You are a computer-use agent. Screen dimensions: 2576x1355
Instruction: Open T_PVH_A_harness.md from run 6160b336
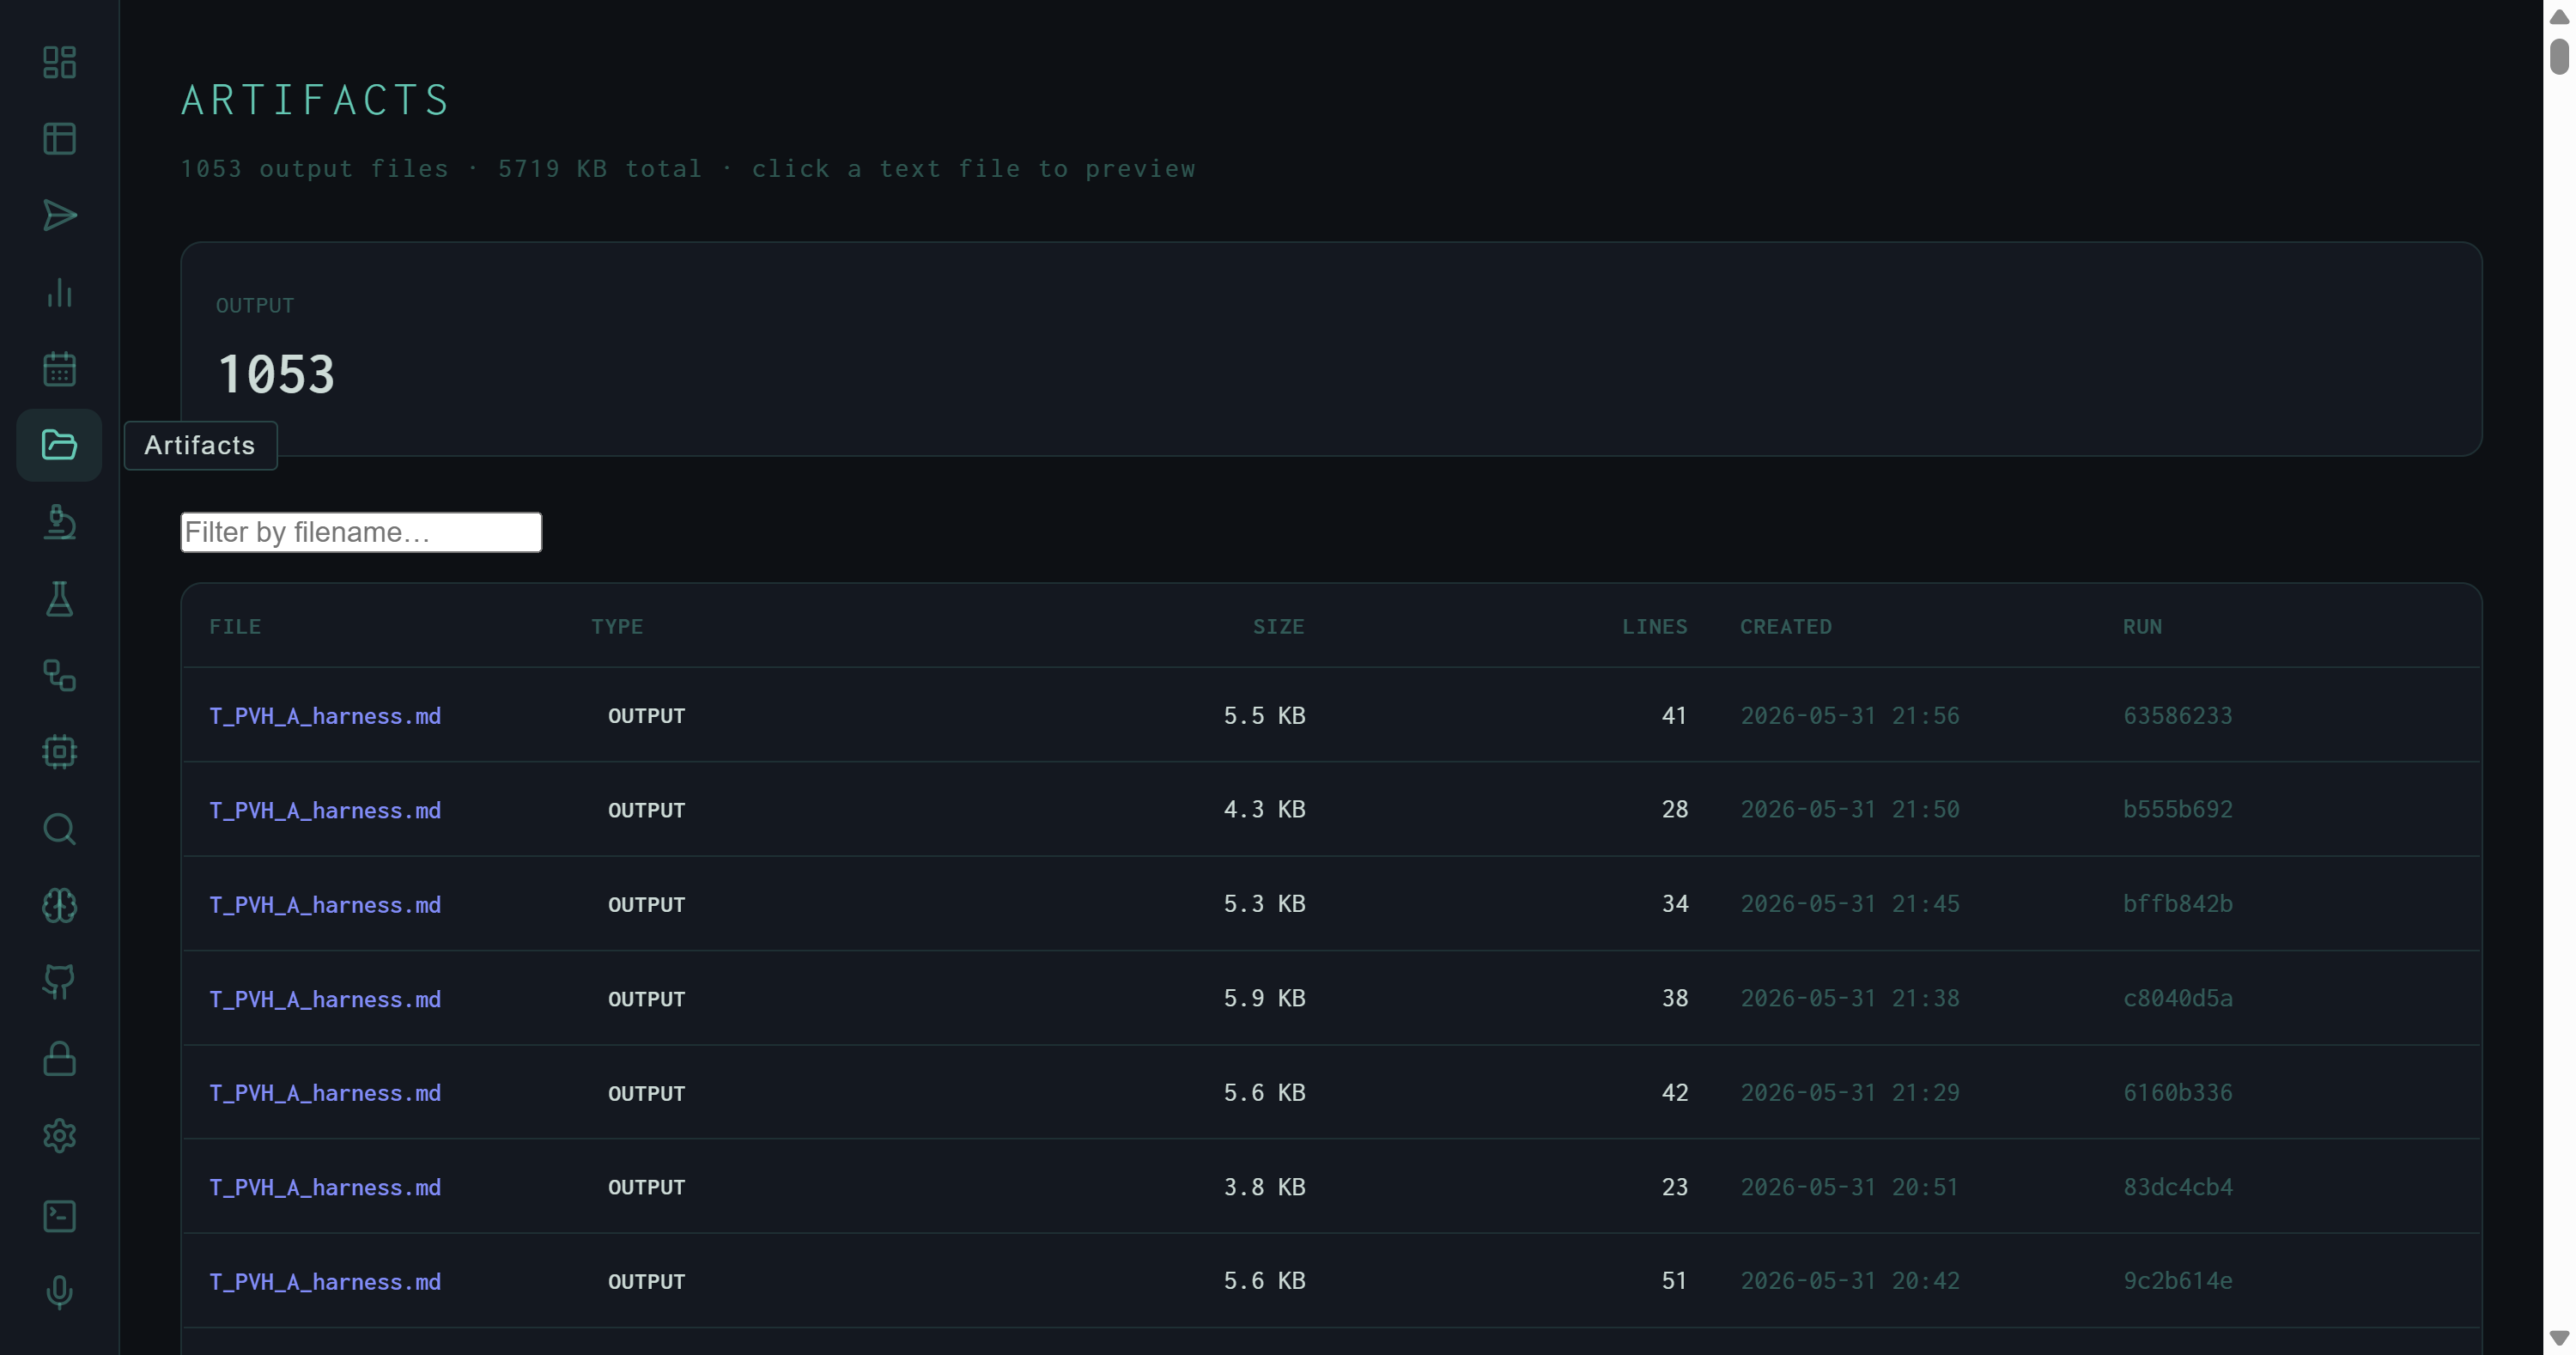pos(325,1093)
